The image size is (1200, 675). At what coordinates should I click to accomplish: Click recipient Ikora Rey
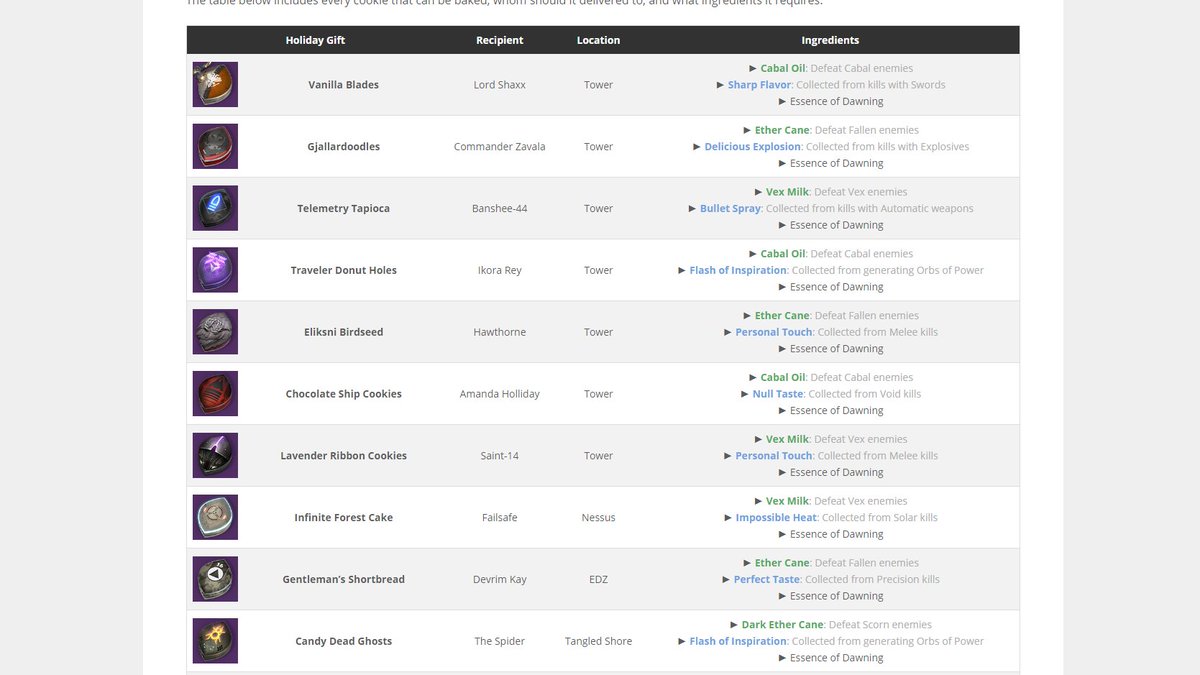pyautogui.click(x=499, y=271)
